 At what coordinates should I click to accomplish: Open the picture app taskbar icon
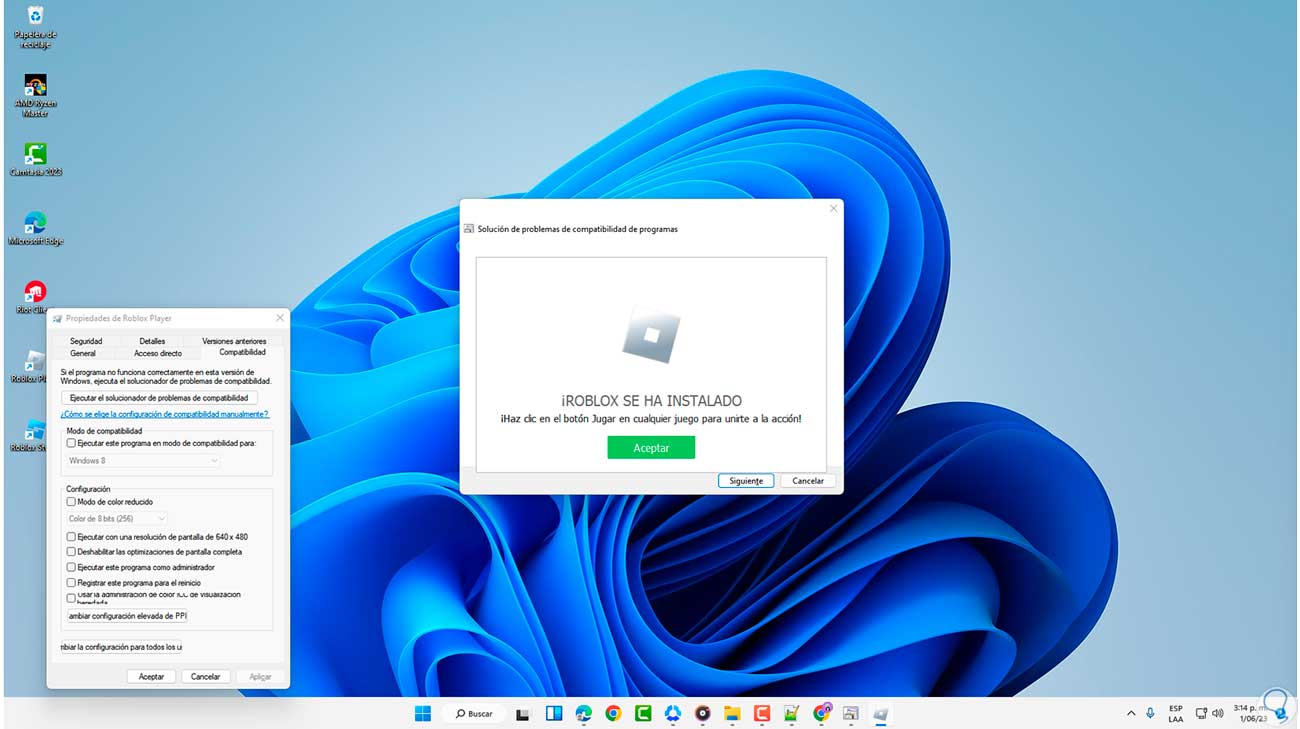pyautogui.click(x=851, y=713)
